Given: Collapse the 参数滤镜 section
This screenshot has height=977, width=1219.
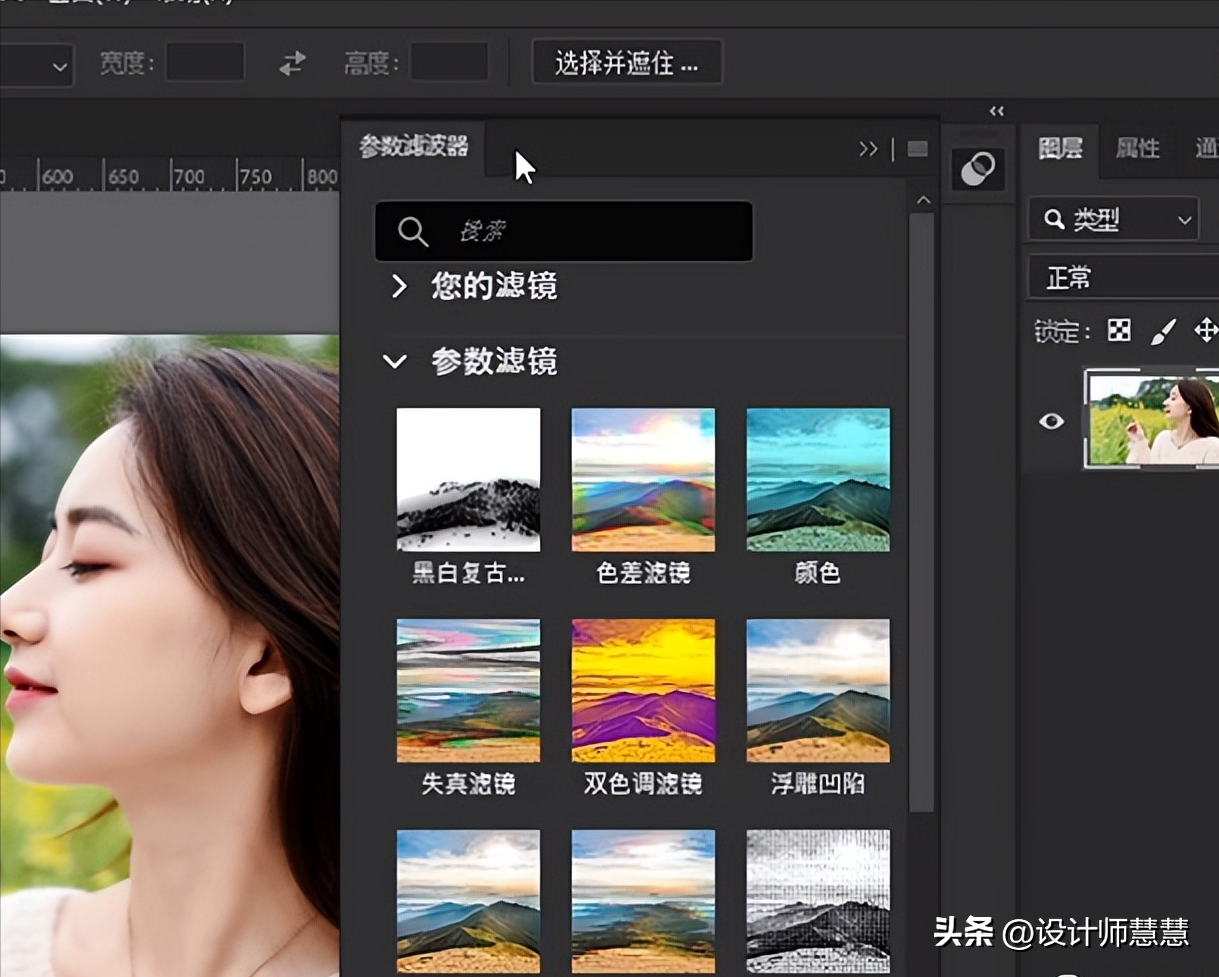Looking at the screenshot, I should (x=395, y=361).
